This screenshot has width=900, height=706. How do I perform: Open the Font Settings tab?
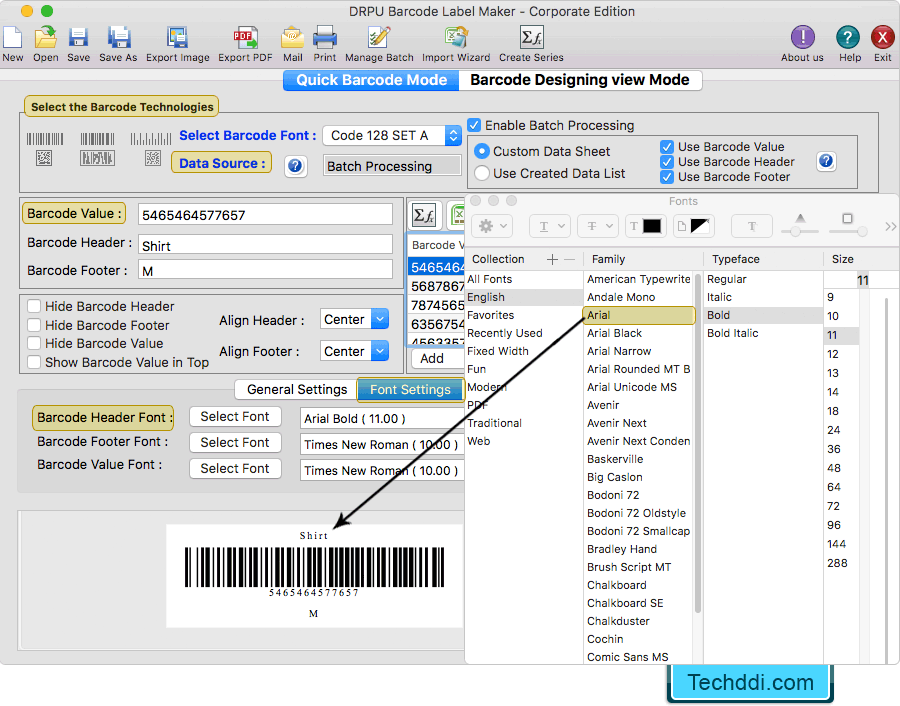click(x=410, y=390)
